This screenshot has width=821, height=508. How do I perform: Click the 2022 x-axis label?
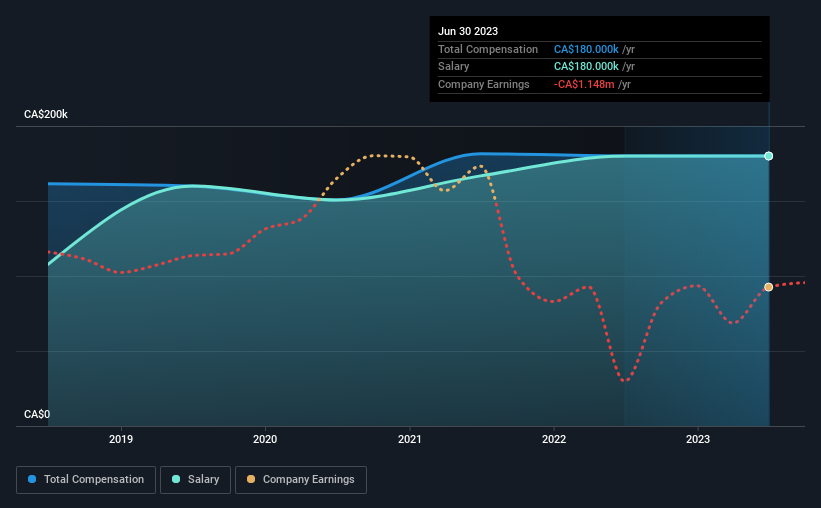(554, 439)
